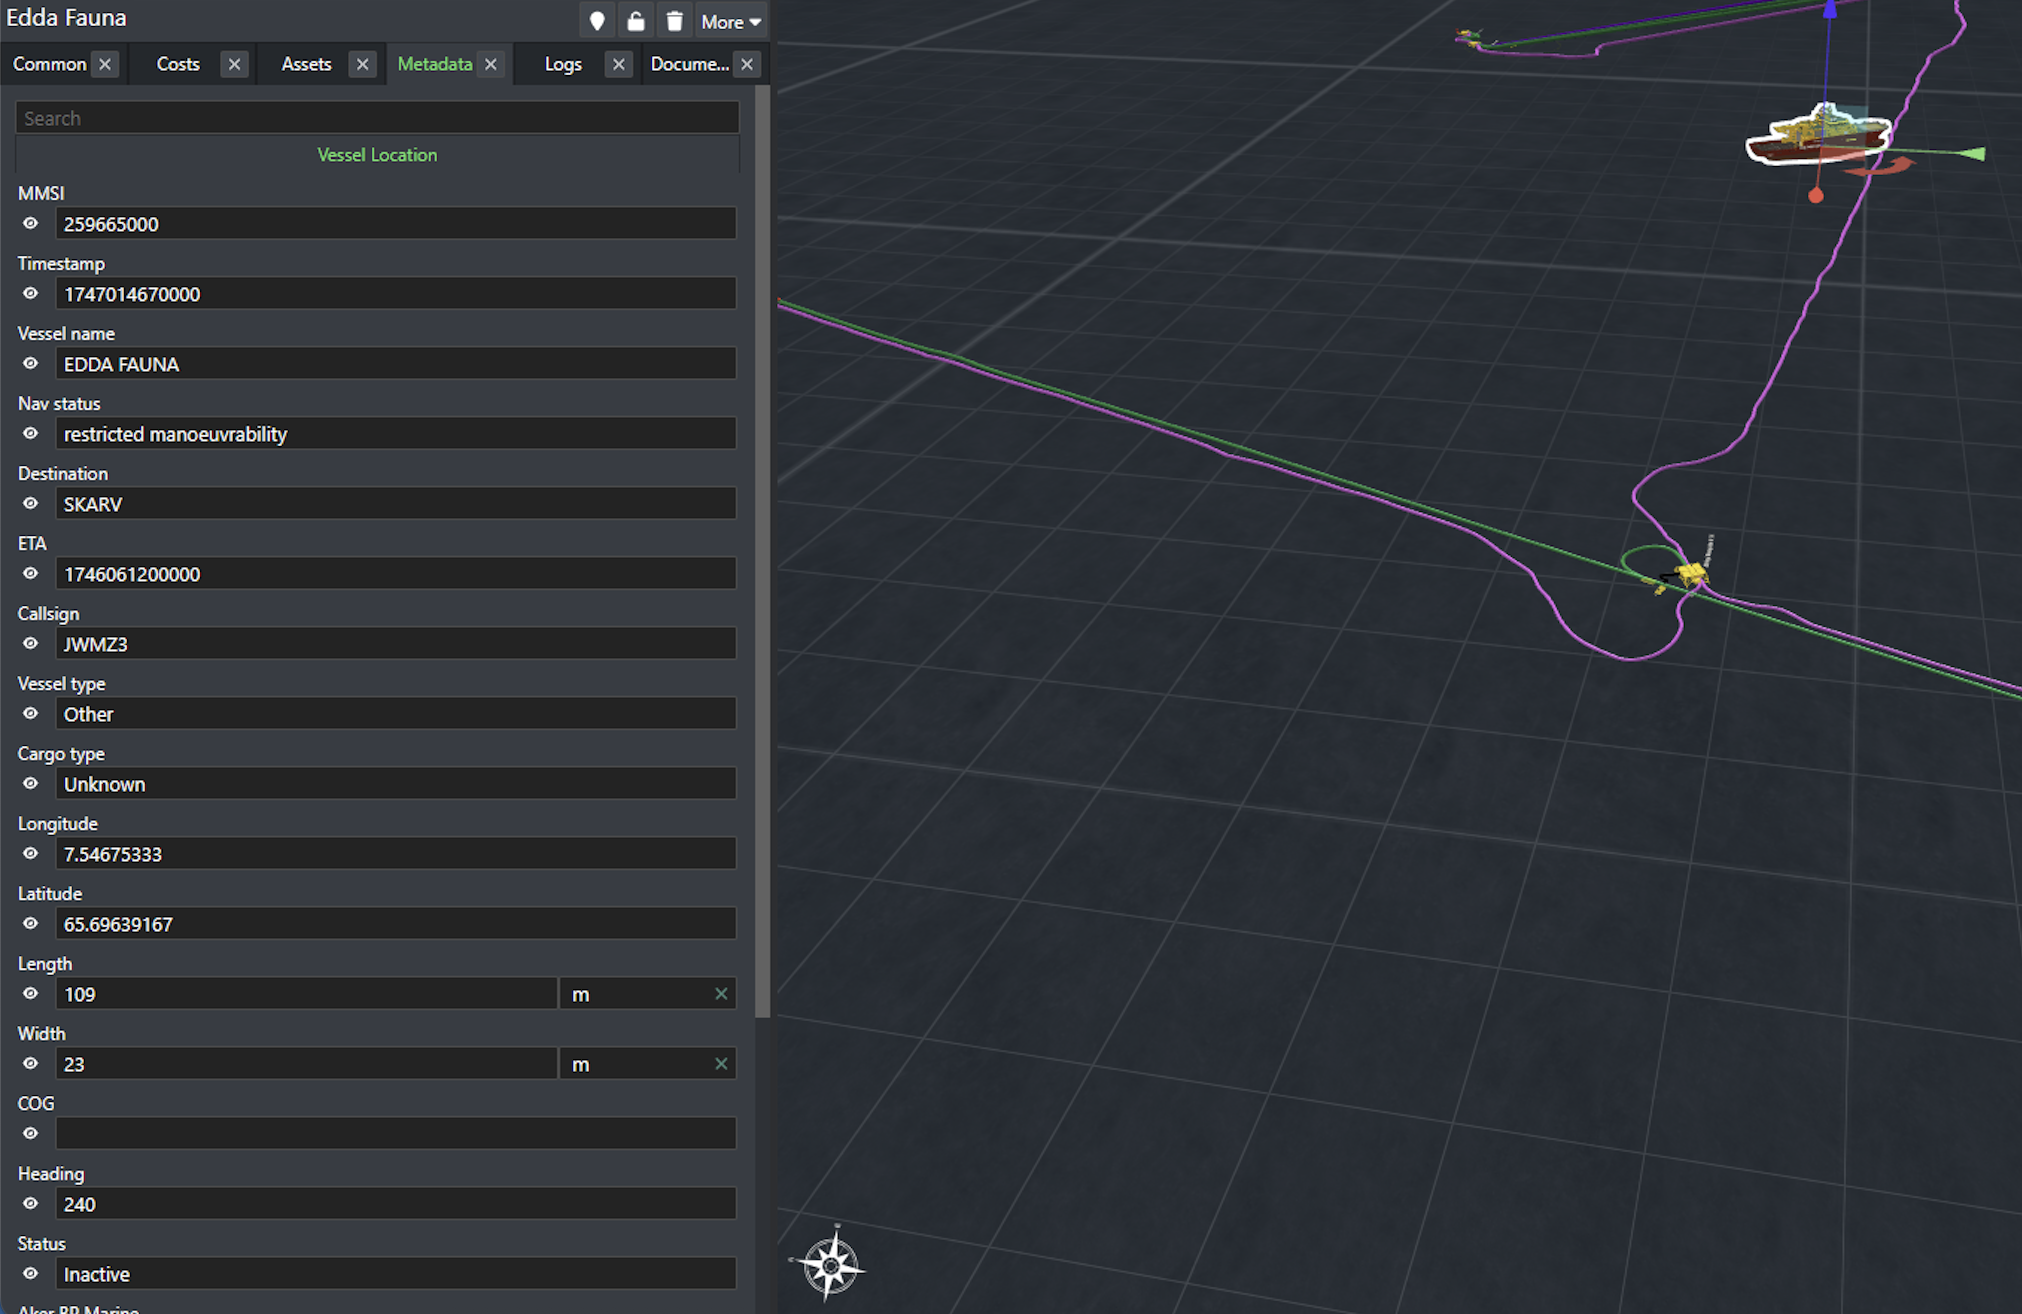
Task: Close the Assets tab
Action: point(362,64)
